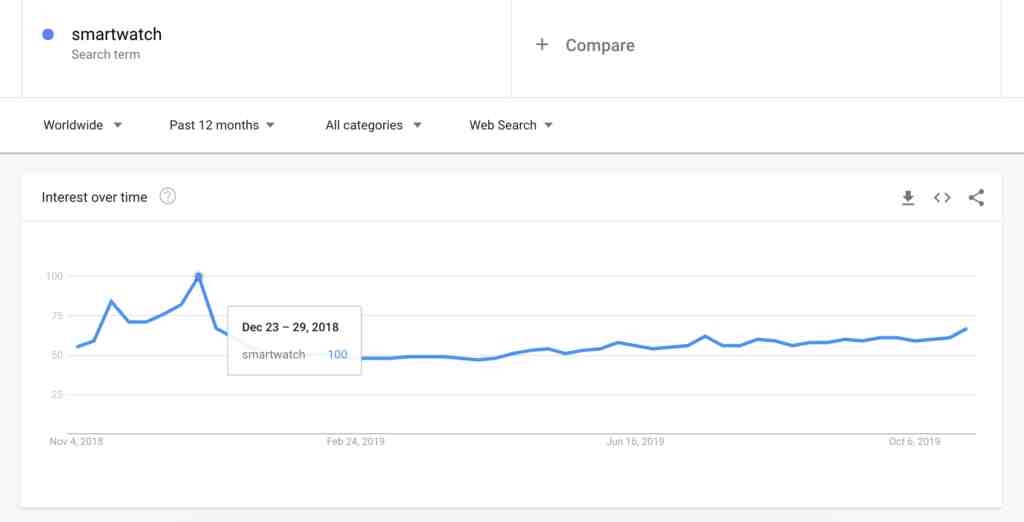This screenshot has width=1024, height=522.
Task: Share the Interest over time chart
Action: click(976, 197)
